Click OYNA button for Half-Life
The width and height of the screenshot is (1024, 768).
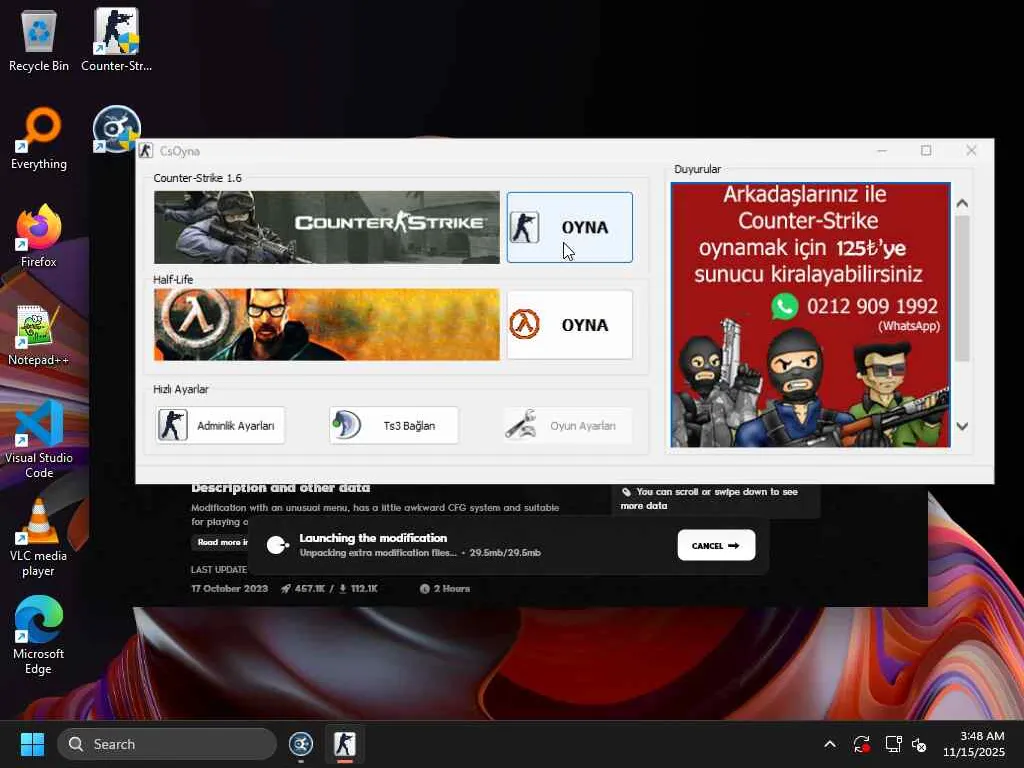[x=569, y=325]
